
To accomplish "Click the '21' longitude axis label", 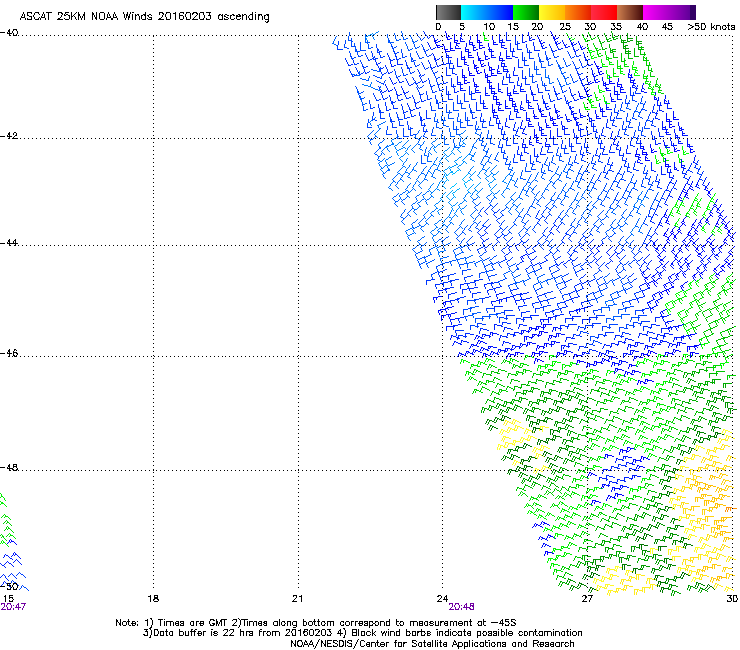I will tap(297, 599).
